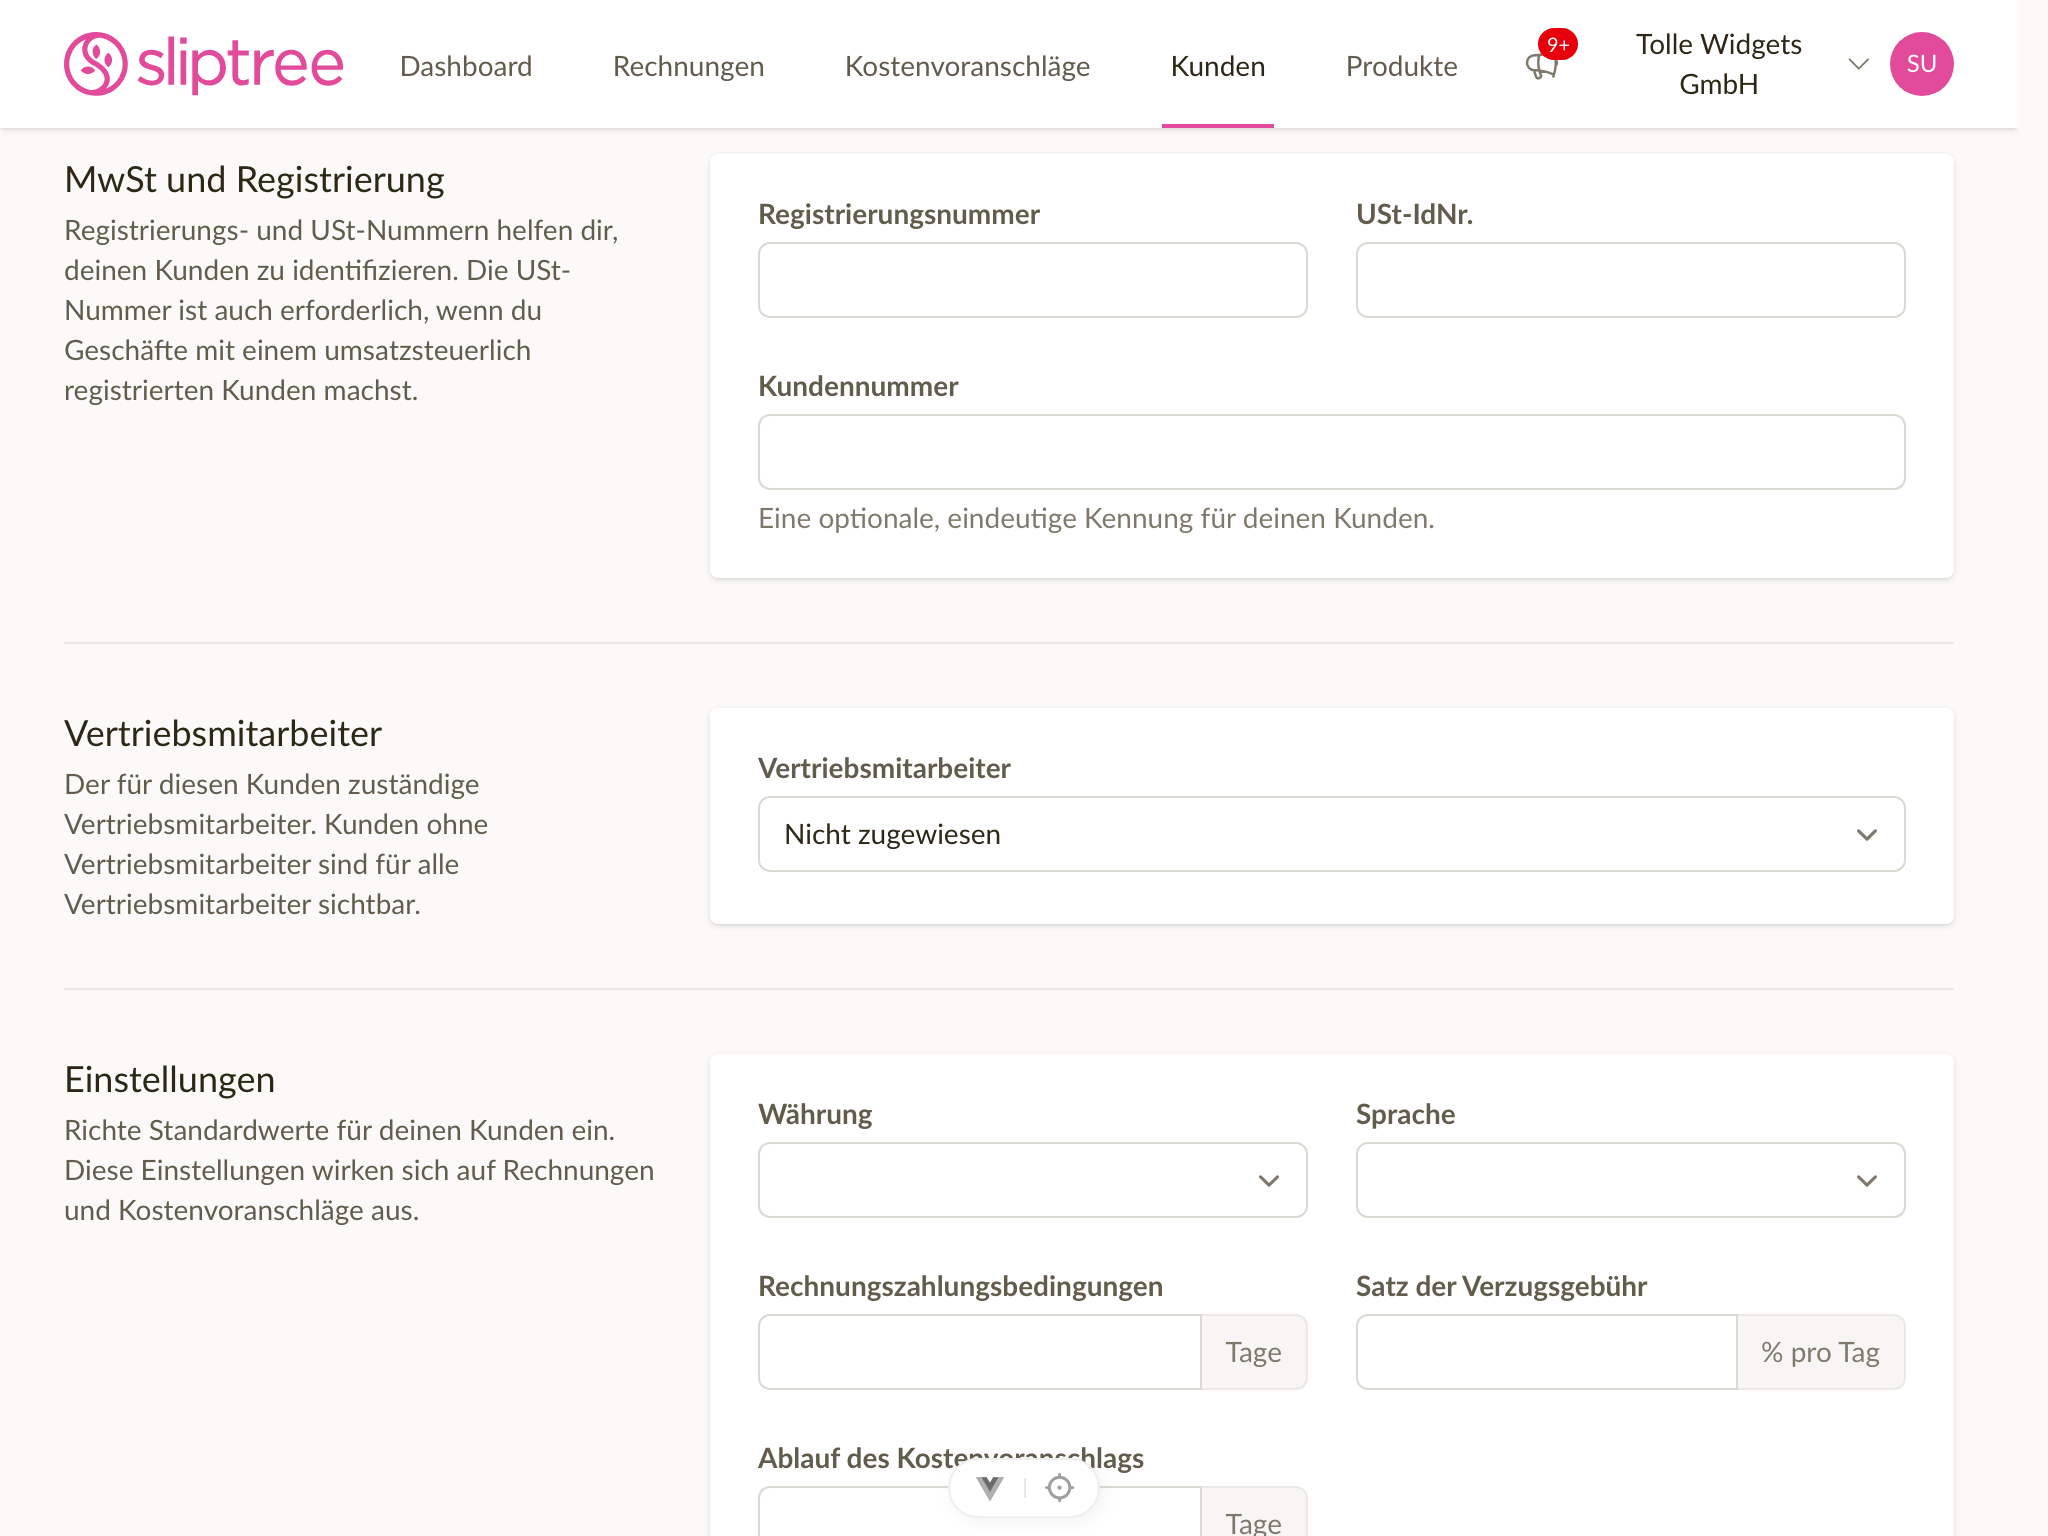Click the Vue devtools icon
The image size is (2048, 1536).
(x=990, y=1488)
